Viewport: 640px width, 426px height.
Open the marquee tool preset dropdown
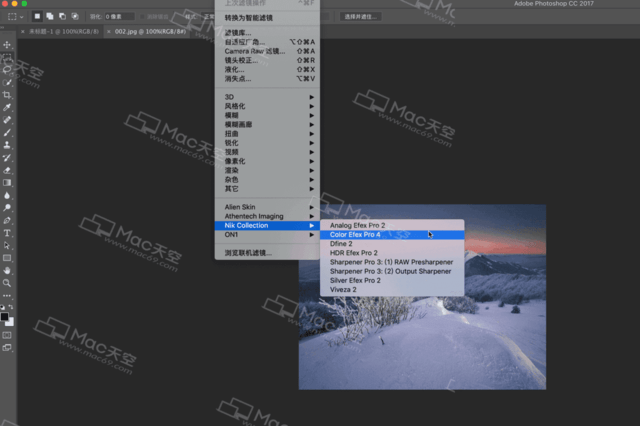pyautogui.click(x=22, y=17)
